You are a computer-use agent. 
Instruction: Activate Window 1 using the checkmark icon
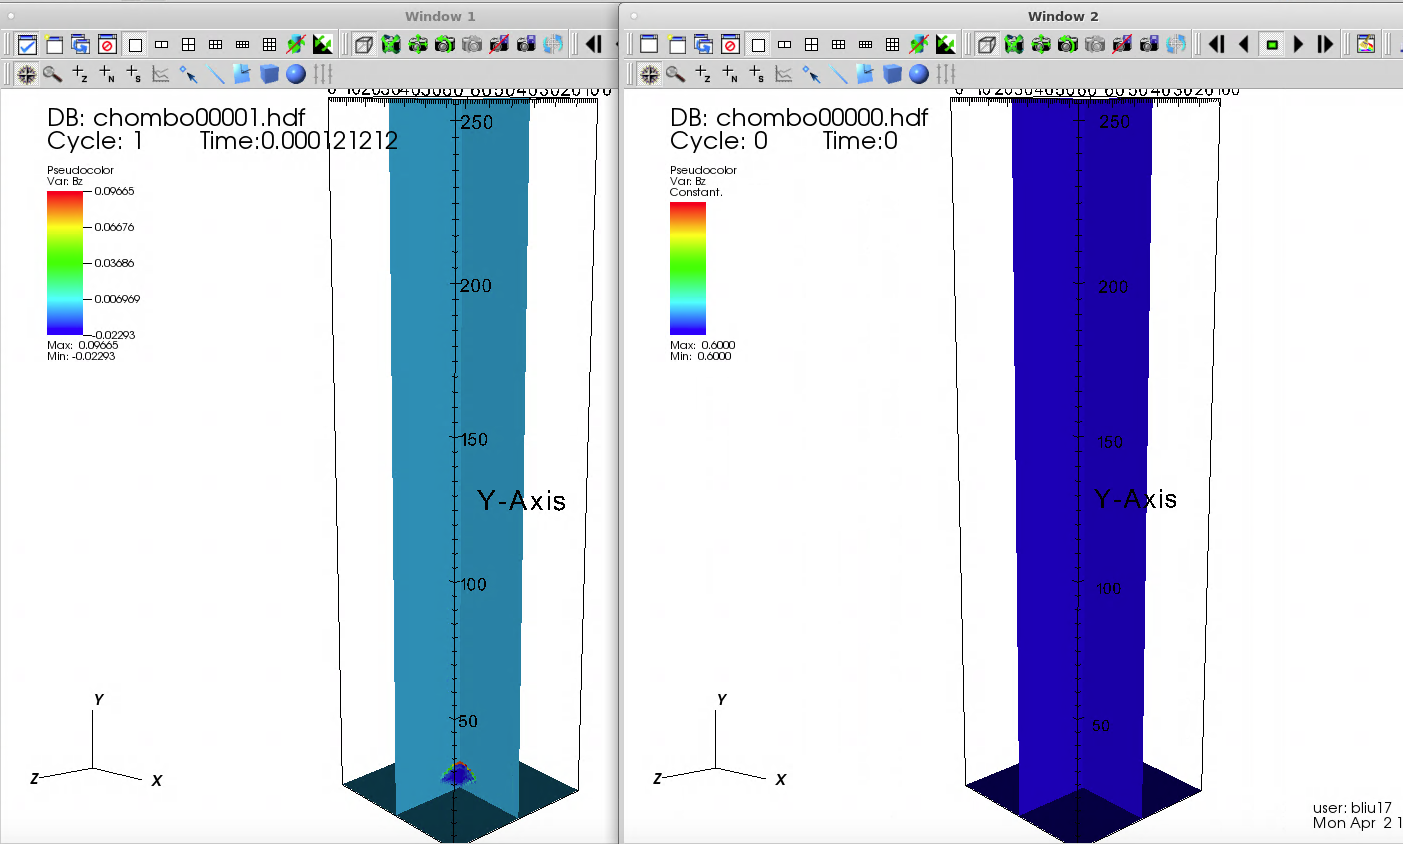[27, 45]
